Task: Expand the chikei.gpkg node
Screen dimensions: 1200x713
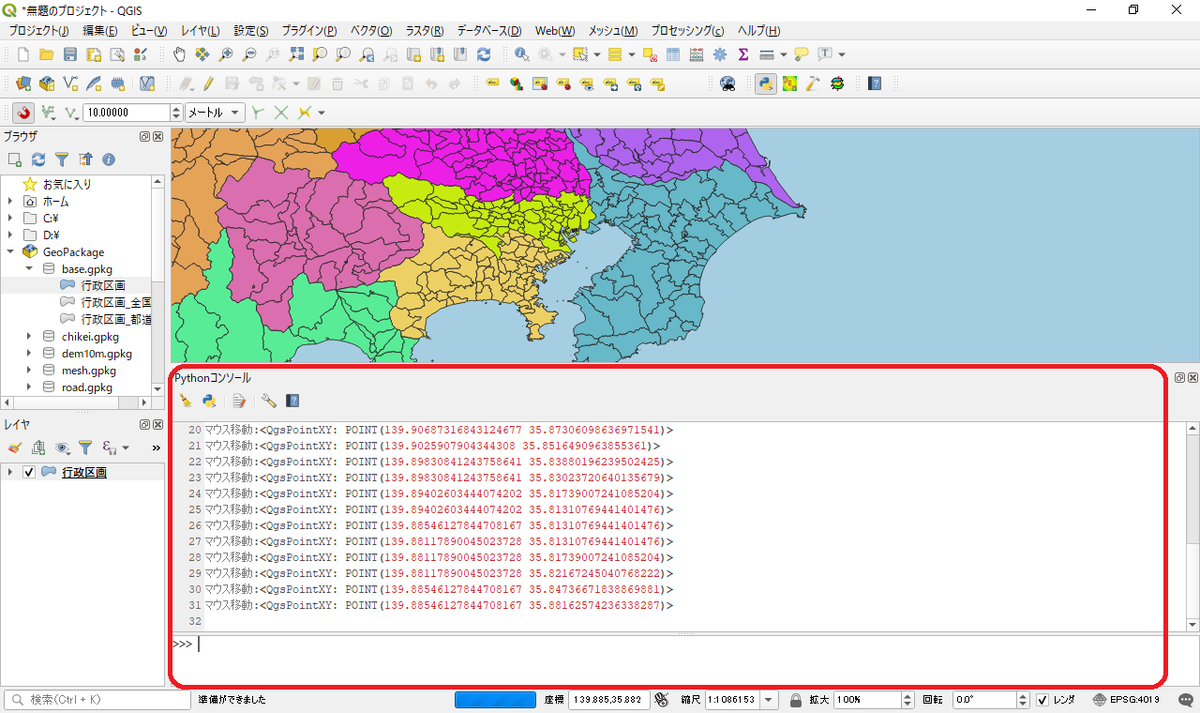Action: [x=29, y=337]
